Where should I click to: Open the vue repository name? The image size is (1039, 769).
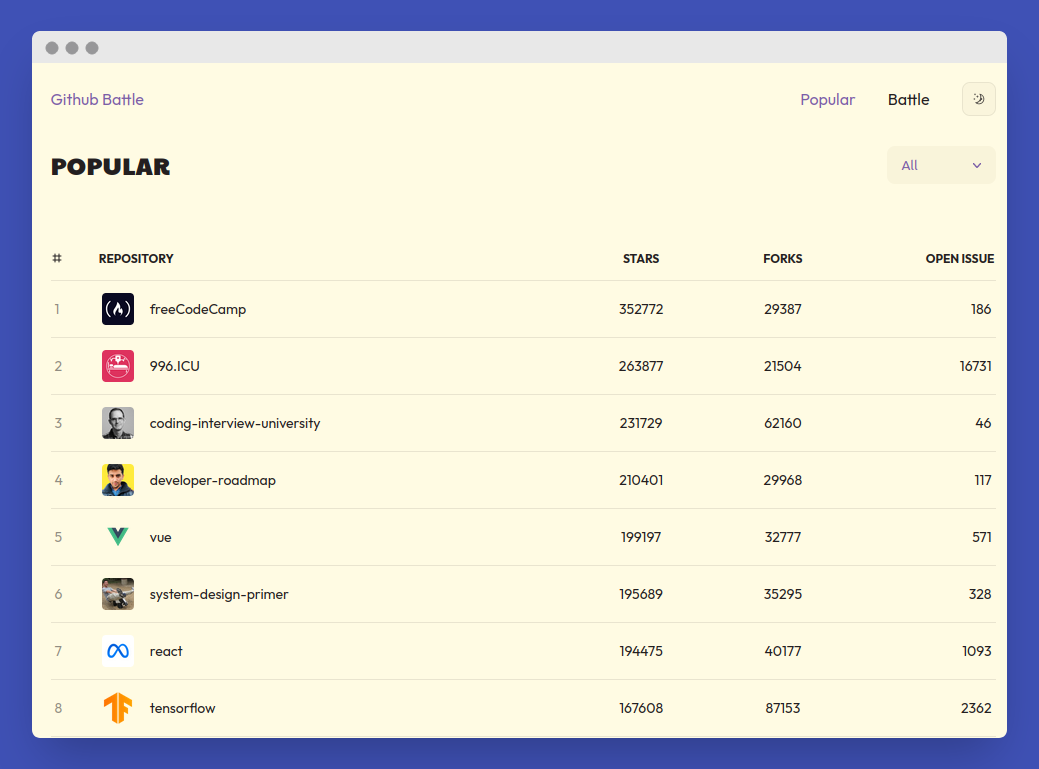(160, 537)
